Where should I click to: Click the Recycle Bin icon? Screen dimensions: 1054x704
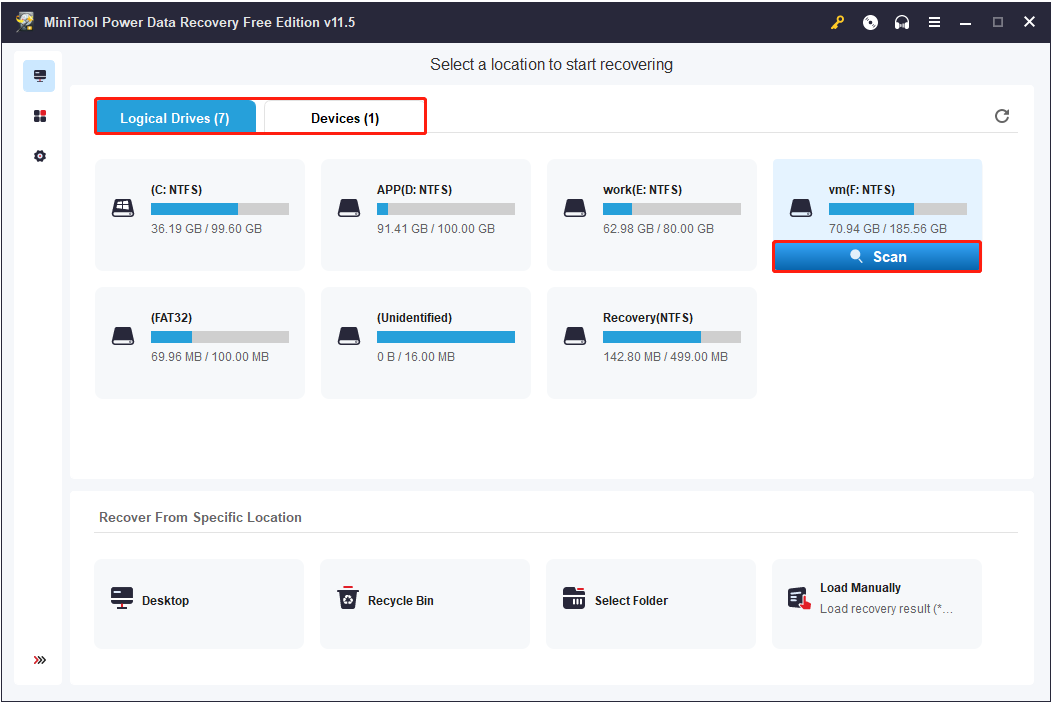[x=348, y=597]
